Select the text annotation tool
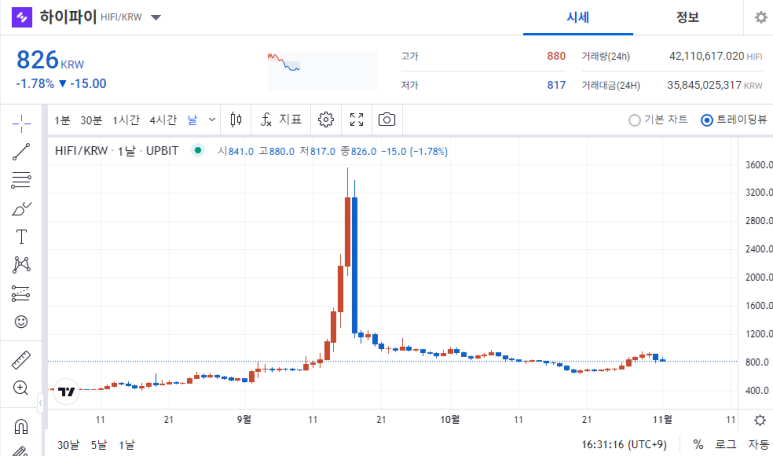 (x=21, y=237)
